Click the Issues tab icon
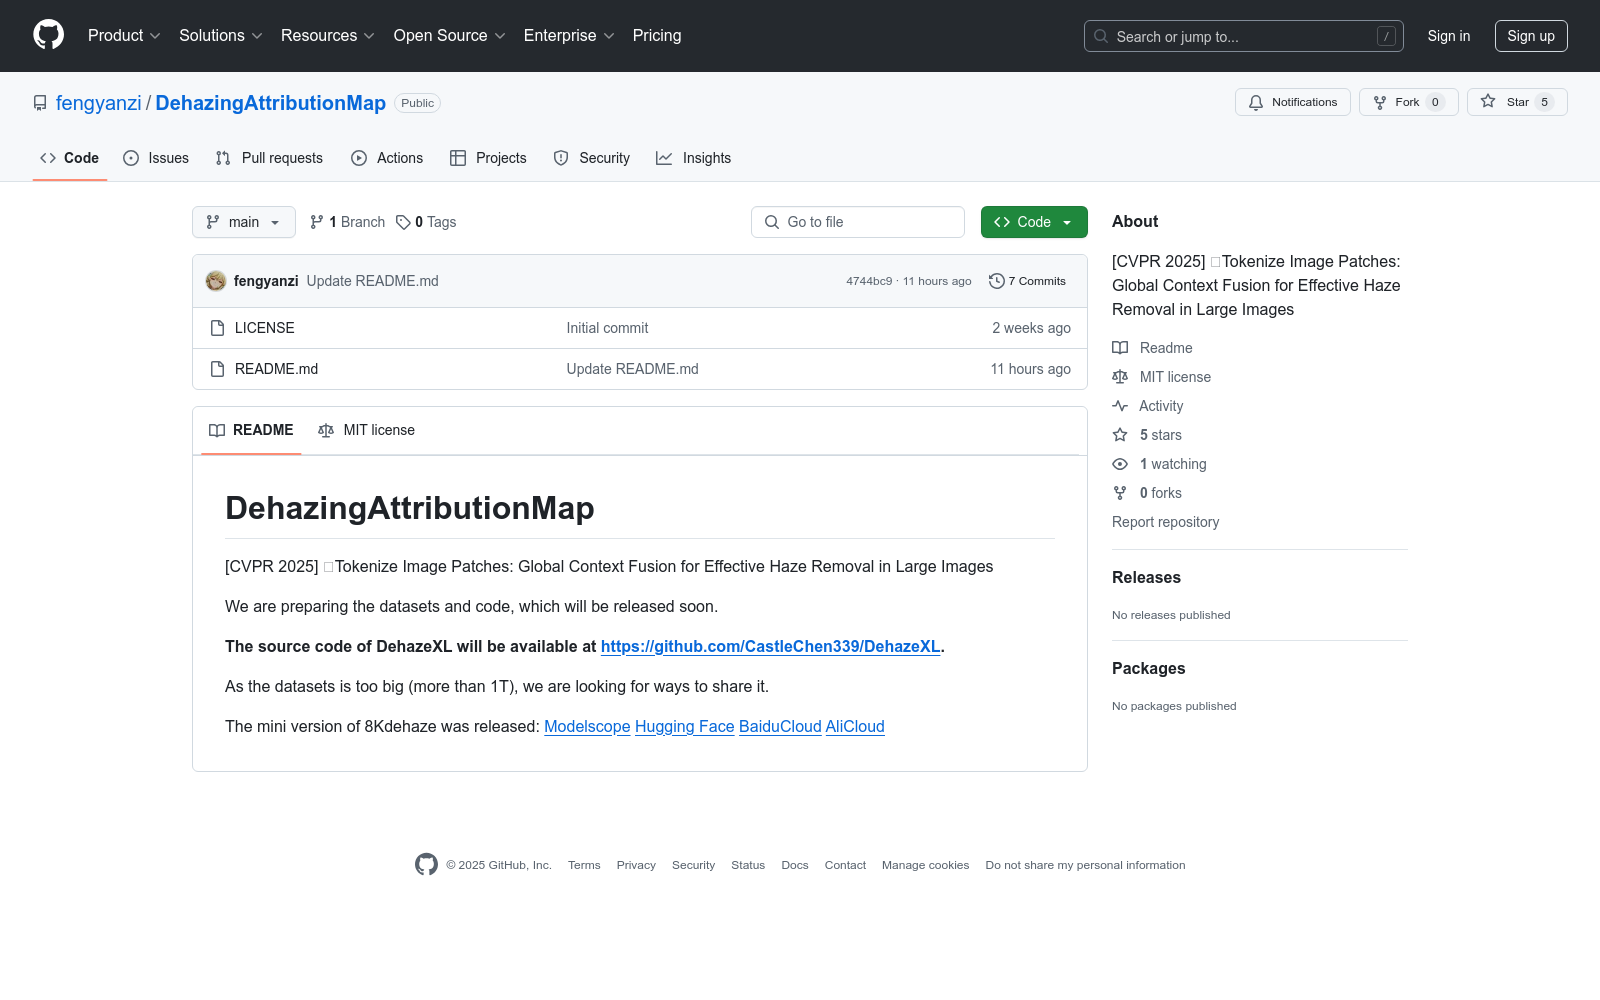This screenshot has height=1000, width=1600. pyautogui.click(x=131, y=158)
